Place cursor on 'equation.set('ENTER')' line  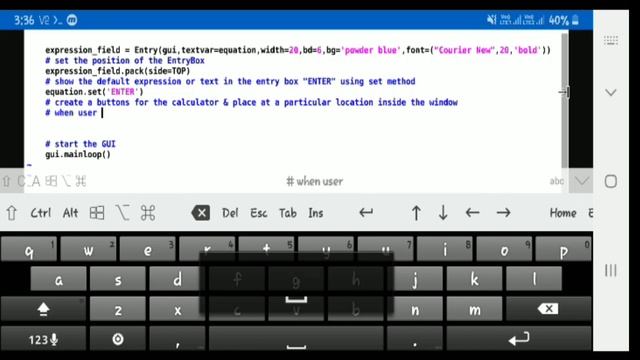click(94, 91)
